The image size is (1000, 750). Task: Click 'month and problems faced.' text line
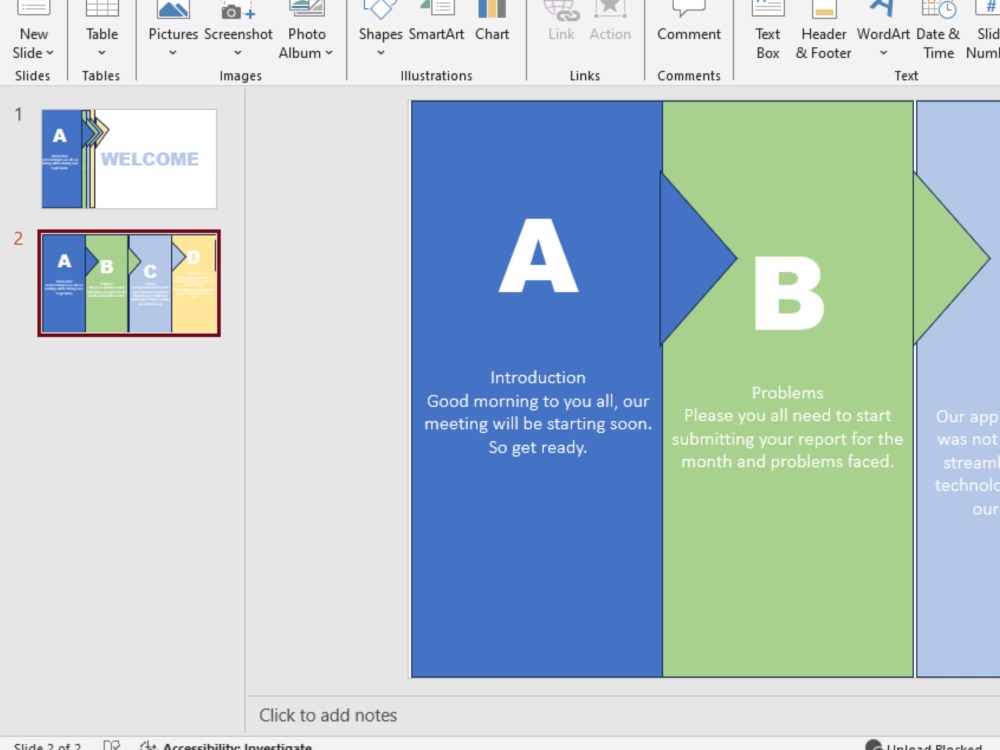(787, 462)
